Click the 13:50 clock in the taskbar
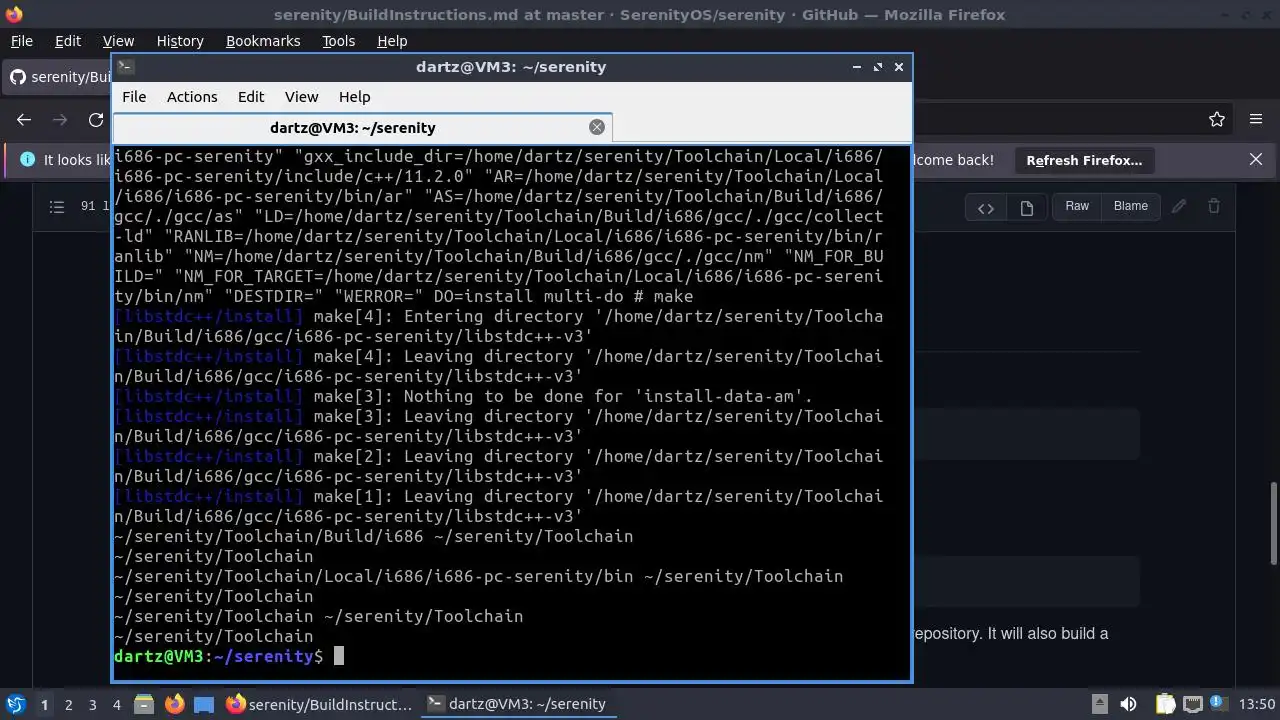This screenshot has height=720, width=1280. click(1258, 704)
